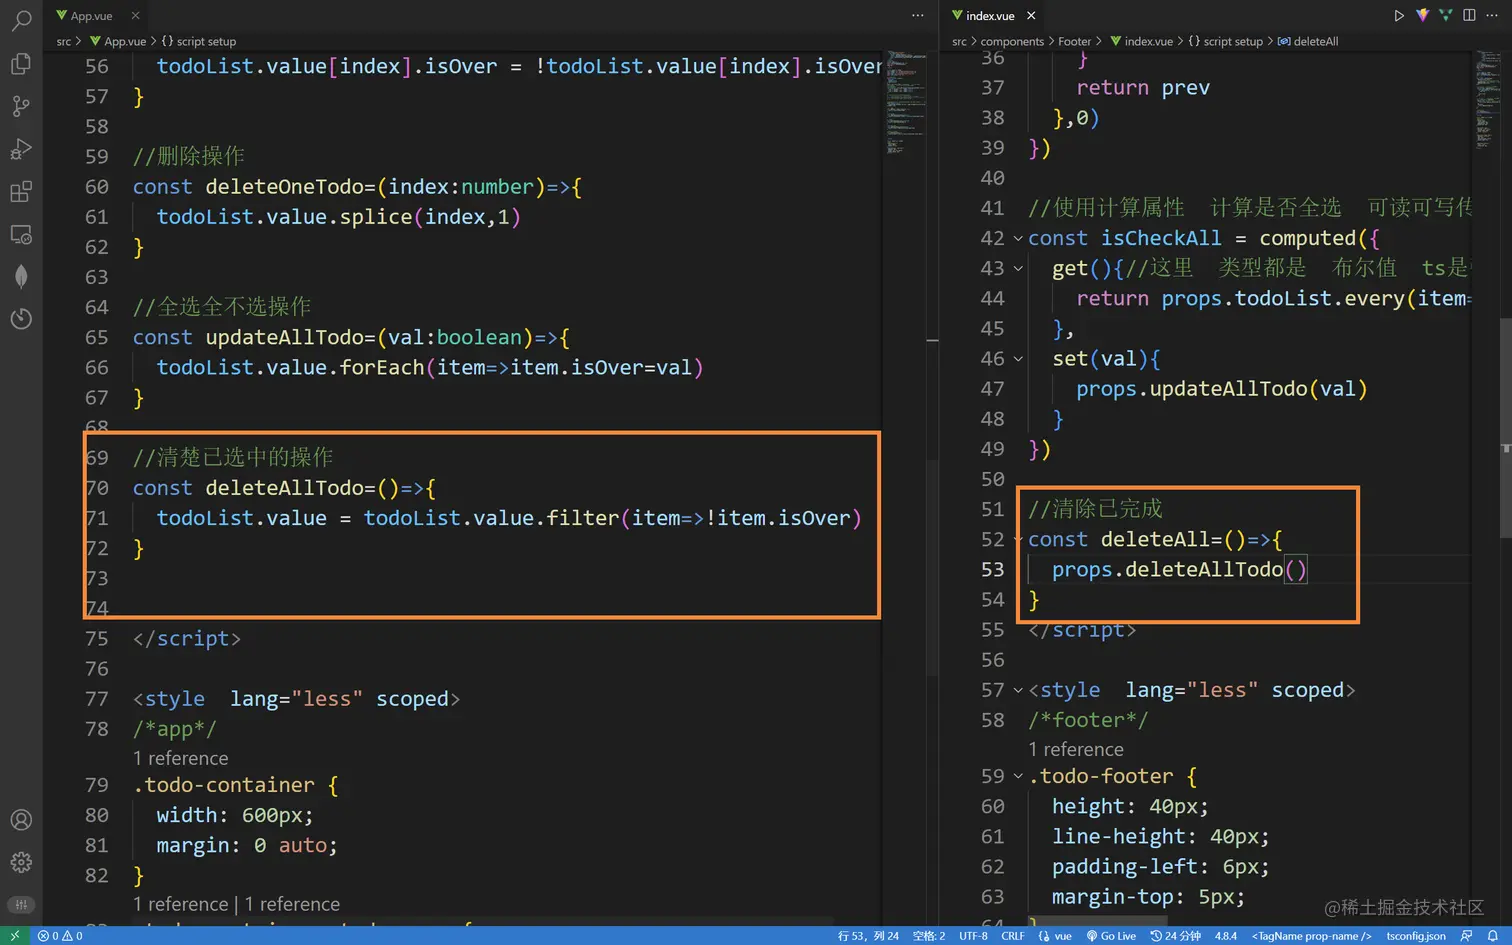
Task: Open more actions for App.vue editor group
Action: (918, 15)
